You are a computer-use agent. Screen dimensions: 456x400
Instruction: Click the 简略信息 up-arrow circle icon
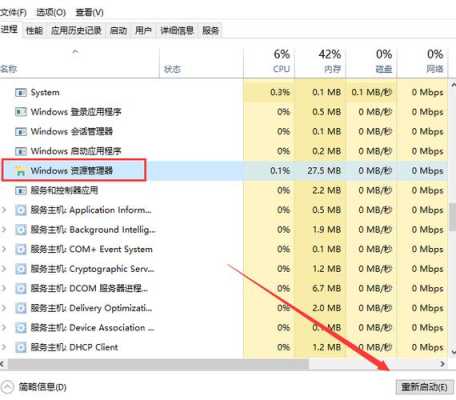click(x=7, y=387)
